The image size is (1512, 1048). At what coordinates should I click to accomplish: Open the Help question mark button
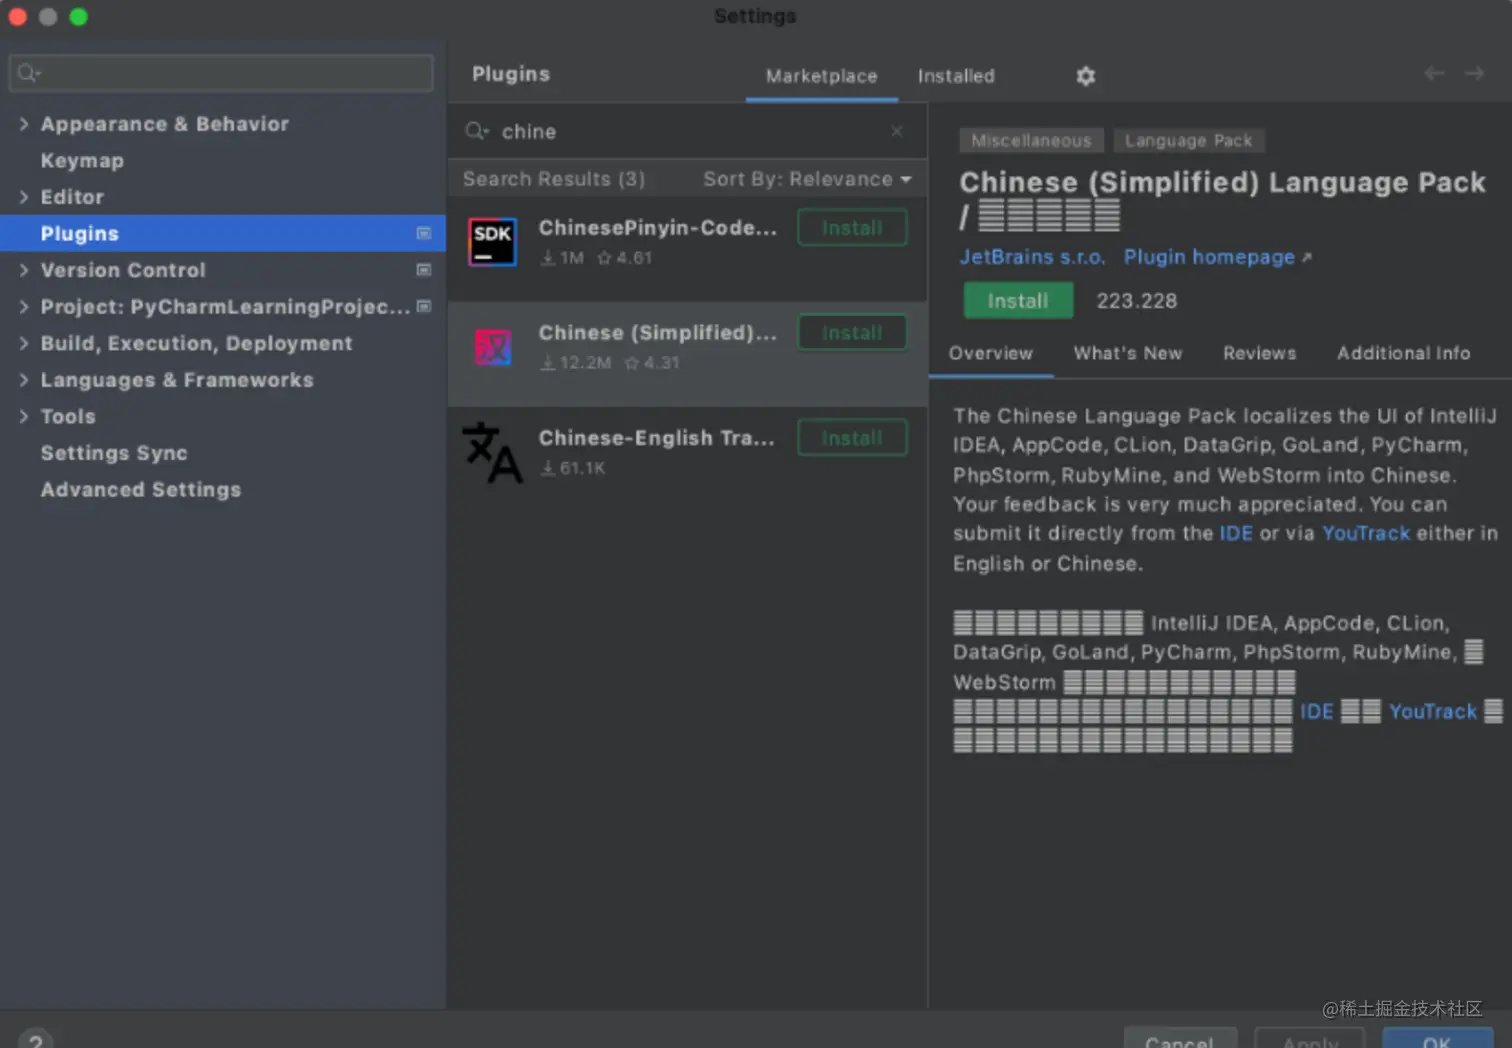point(35,1040)
